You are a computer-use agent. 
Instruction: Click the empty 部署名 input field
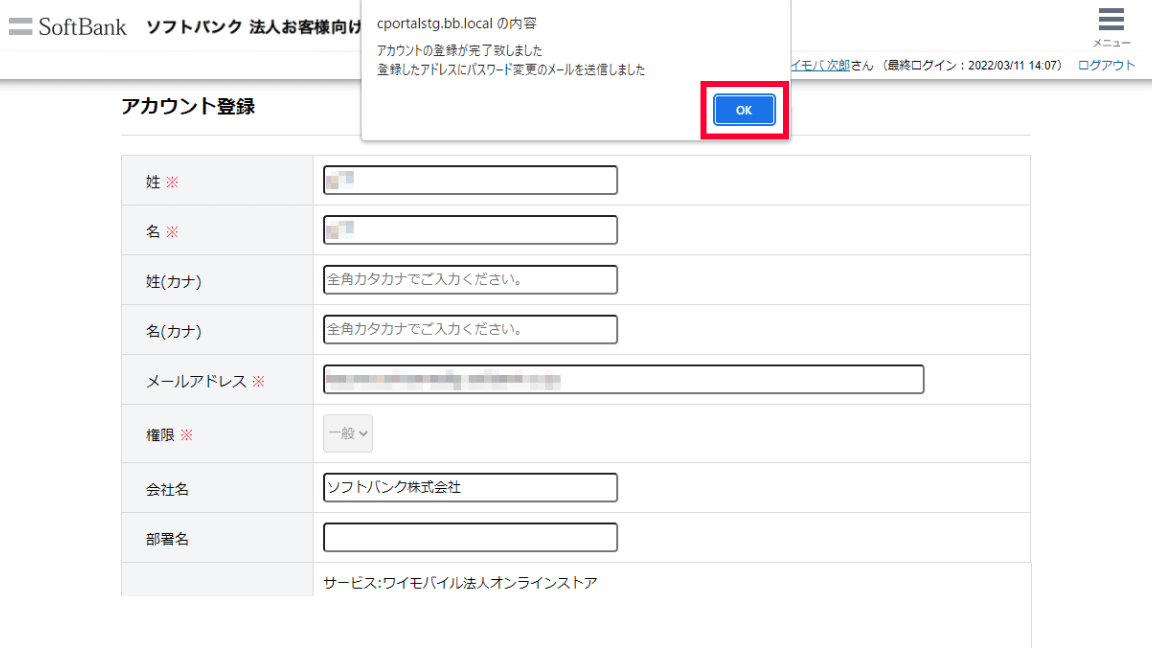[x=470, y=537]
